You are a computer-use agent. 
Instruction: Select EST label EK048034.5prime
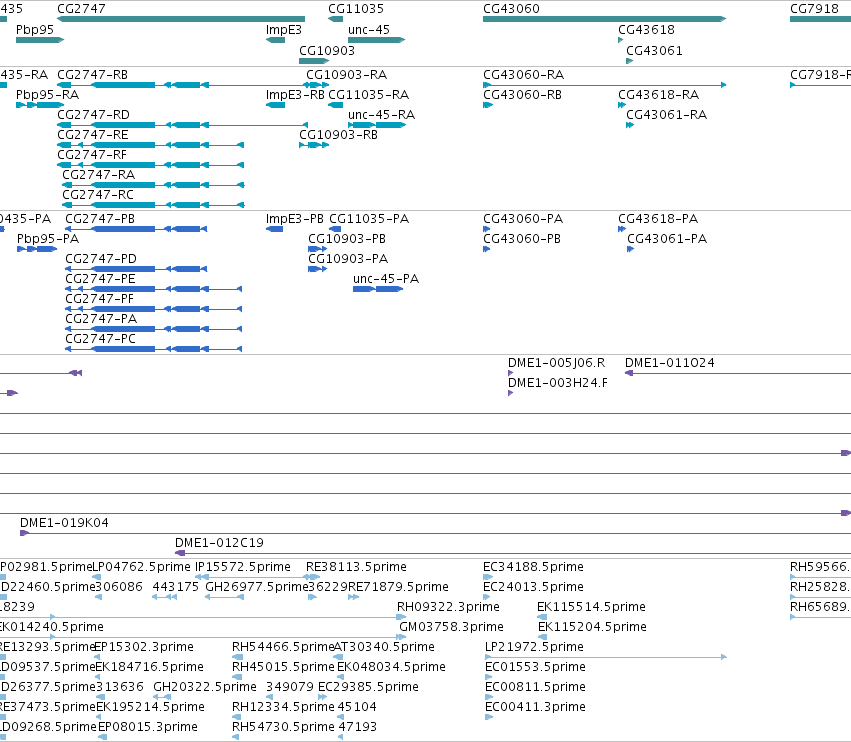[391, 667]
